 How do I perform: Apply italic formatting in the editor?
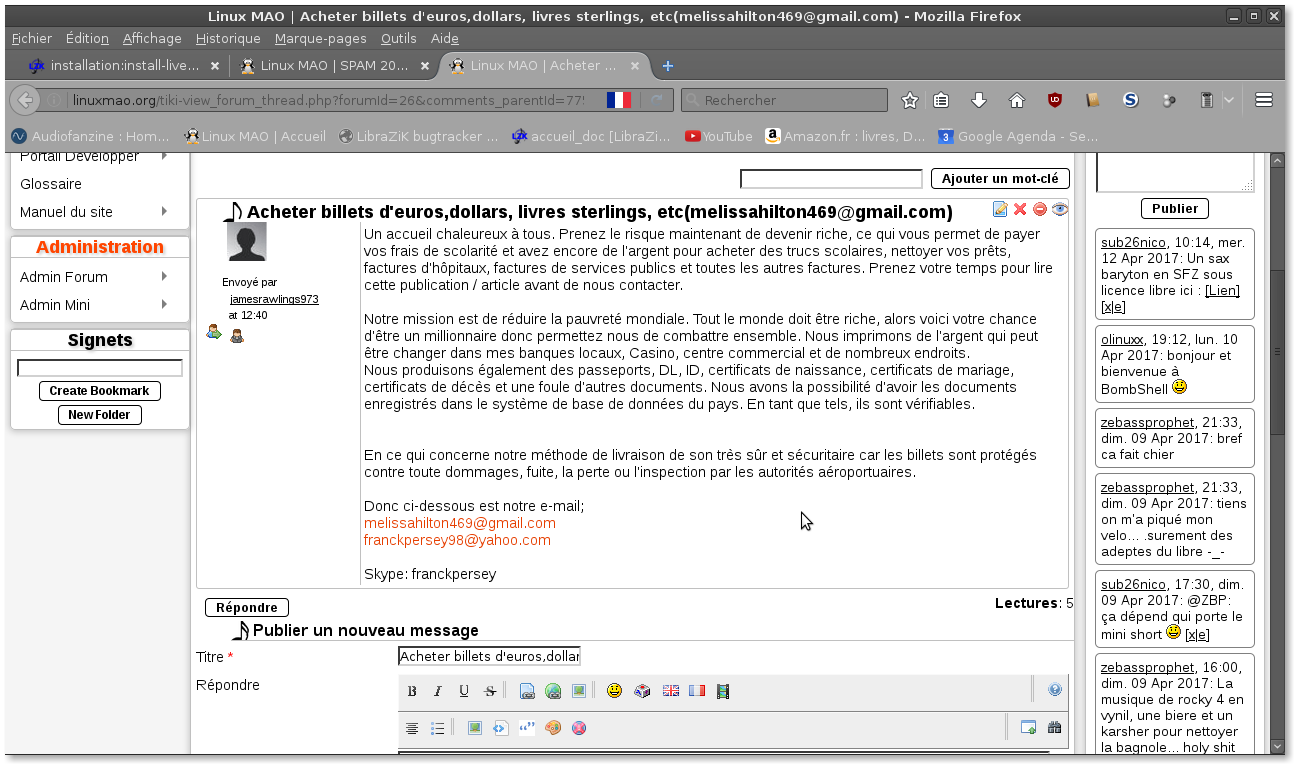(x=437, y=691)
